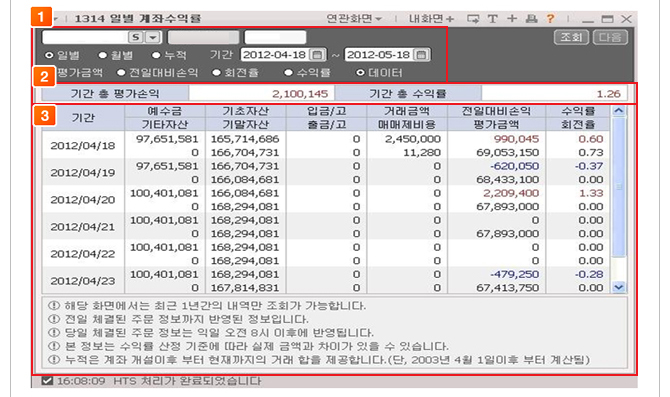Screen dimensions: 670x397
Task: Open calendar picker for 2012-05-18 end date
Action: pyautogui.click(x=421, y=55)
